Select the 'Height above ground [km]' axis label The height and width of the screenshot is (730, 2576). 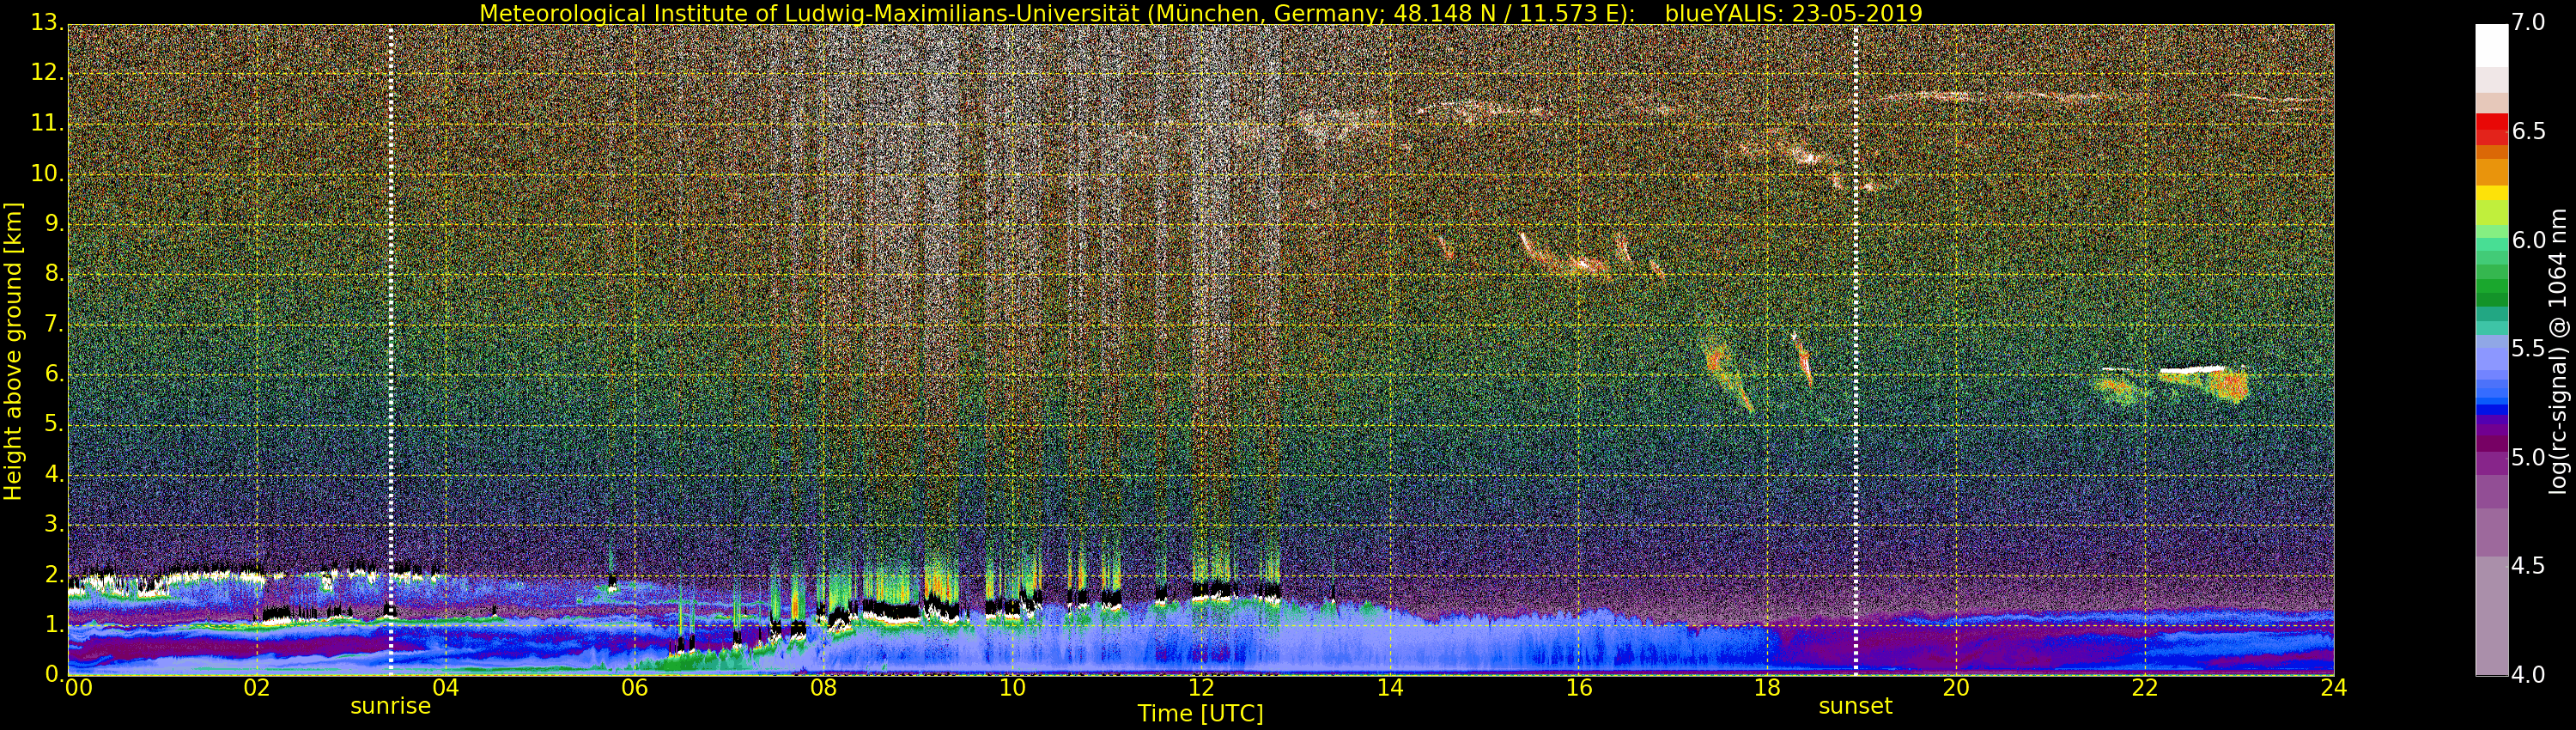point(13,351)
